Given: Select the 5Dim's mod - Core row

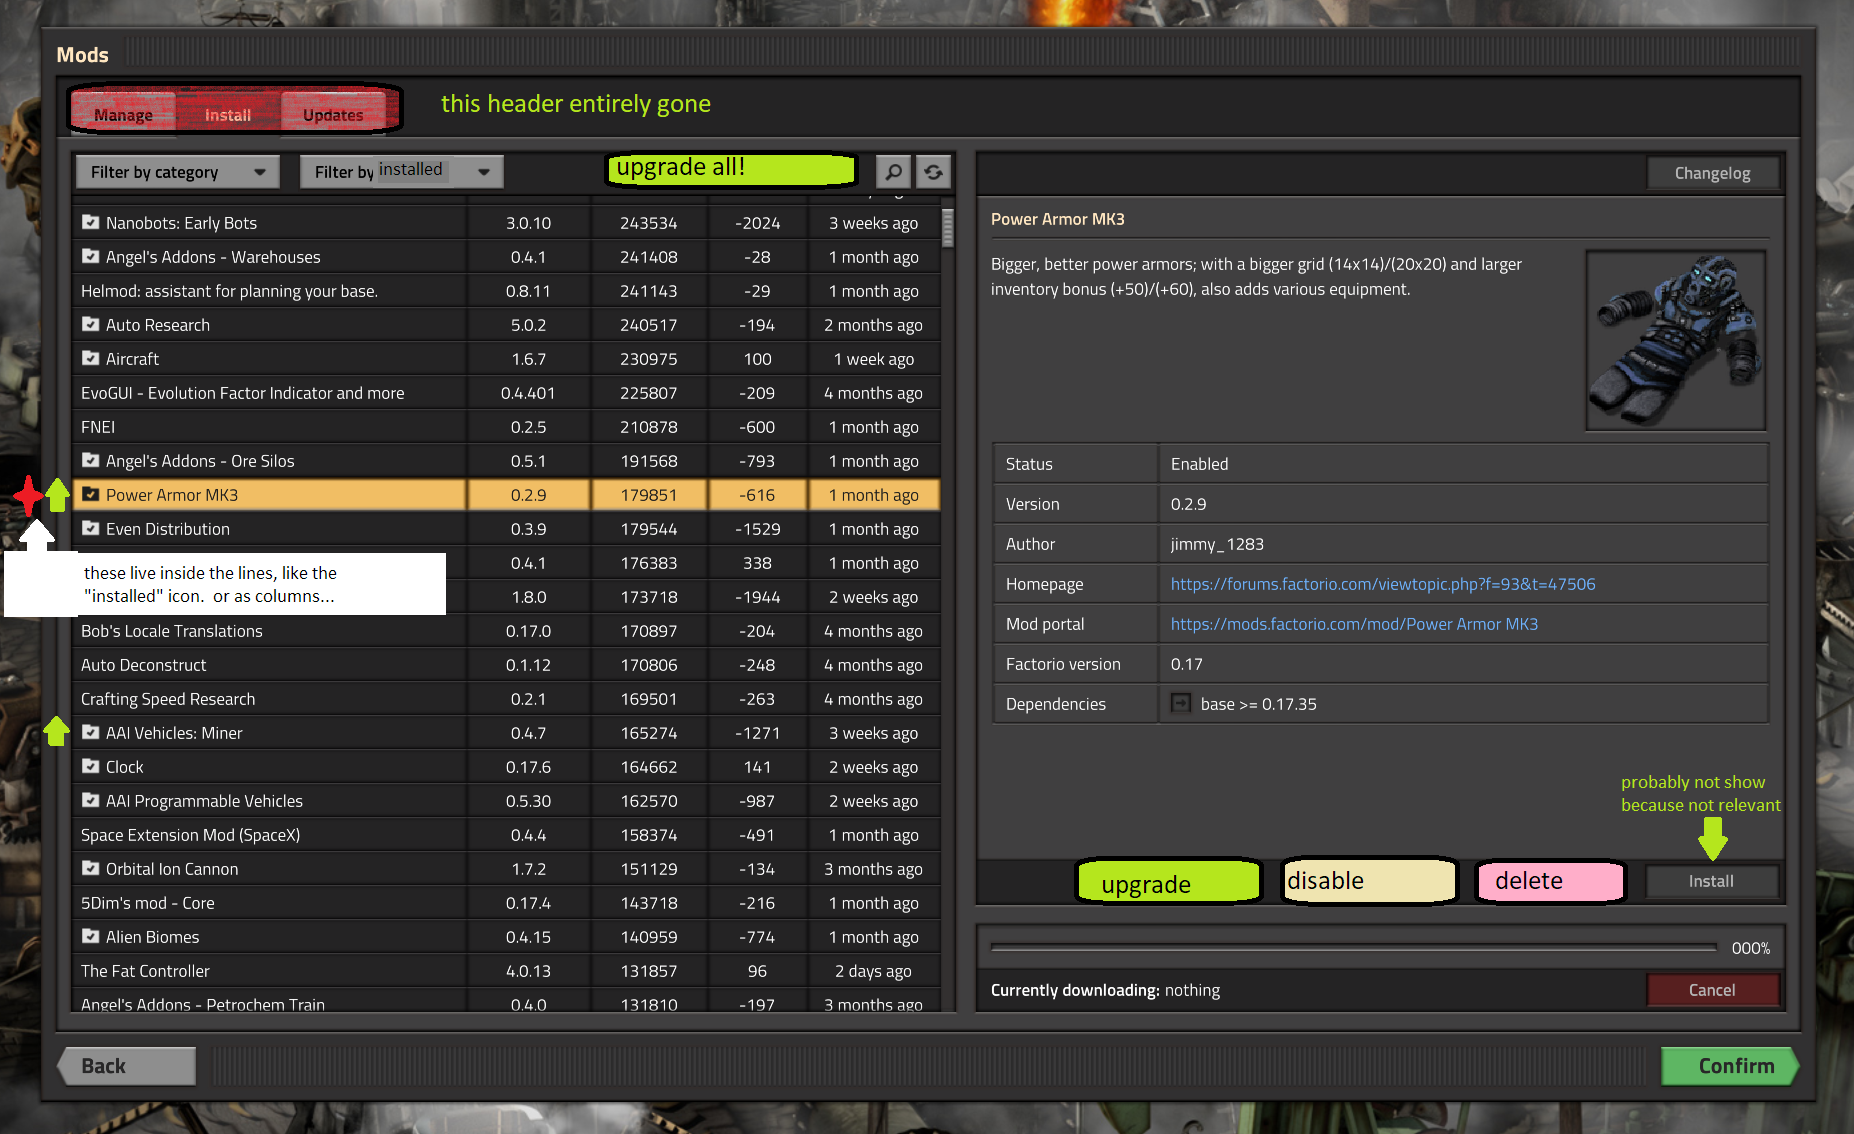Looking at the screenshot, I should [507, 903].
